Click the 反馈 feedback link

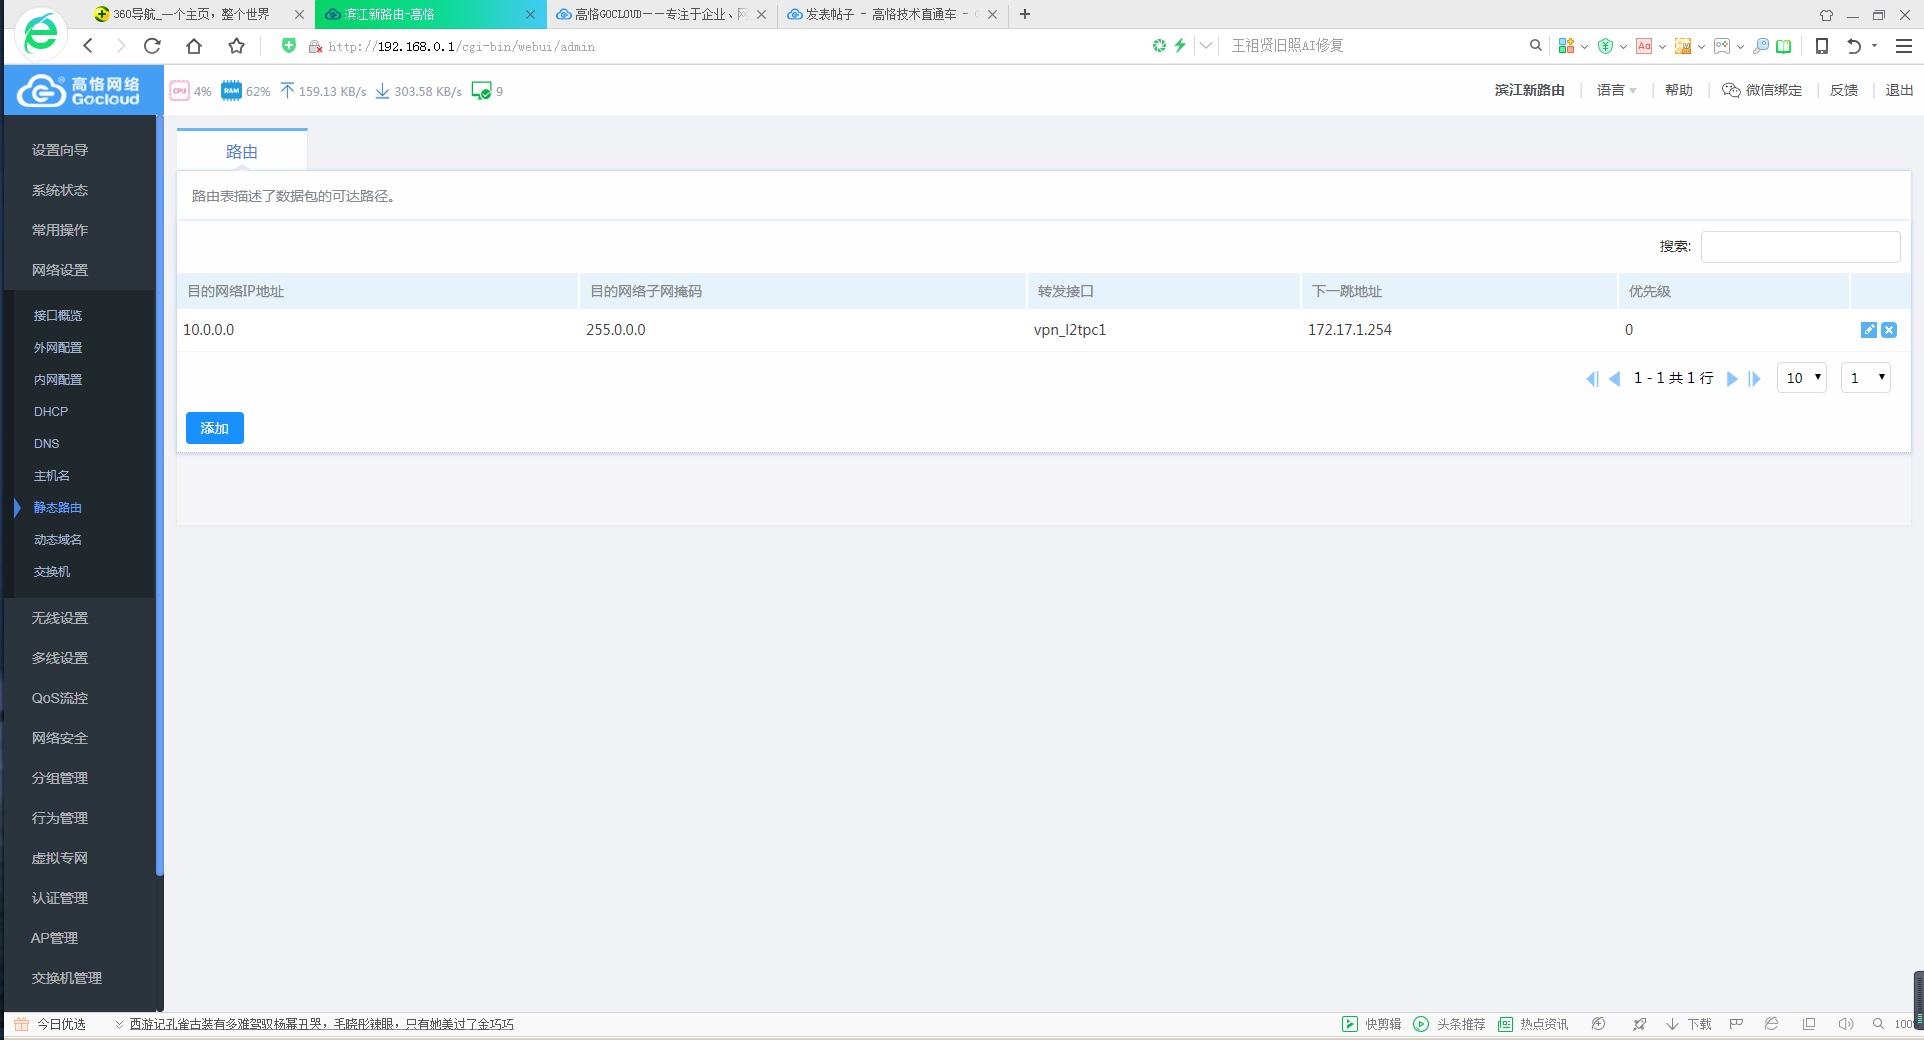coord(1844,90)
